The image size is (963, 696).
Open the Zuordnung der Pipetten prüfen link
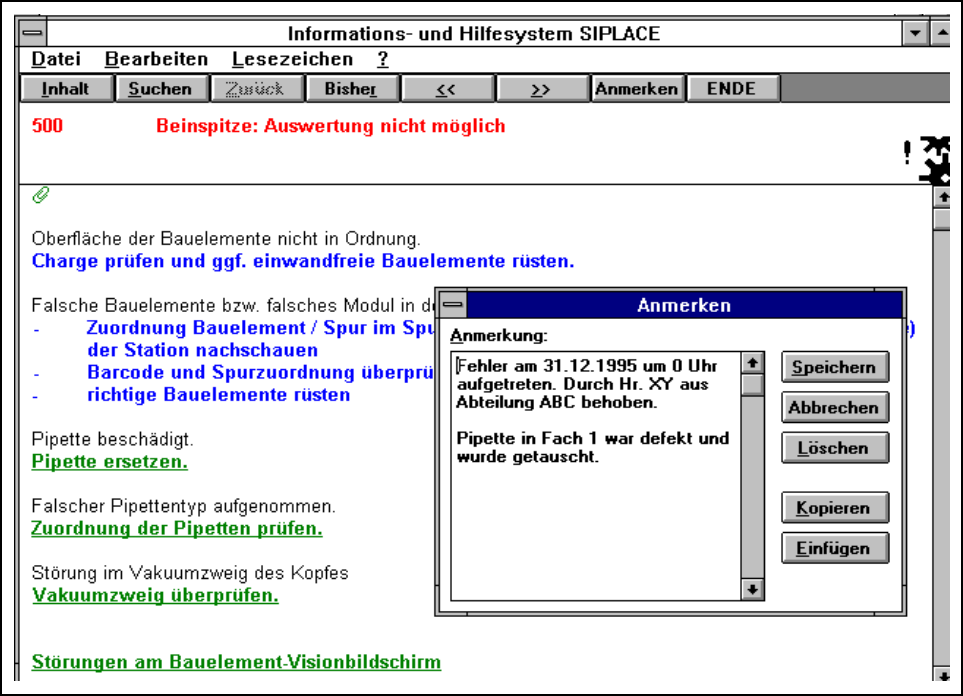click(176, 528)
